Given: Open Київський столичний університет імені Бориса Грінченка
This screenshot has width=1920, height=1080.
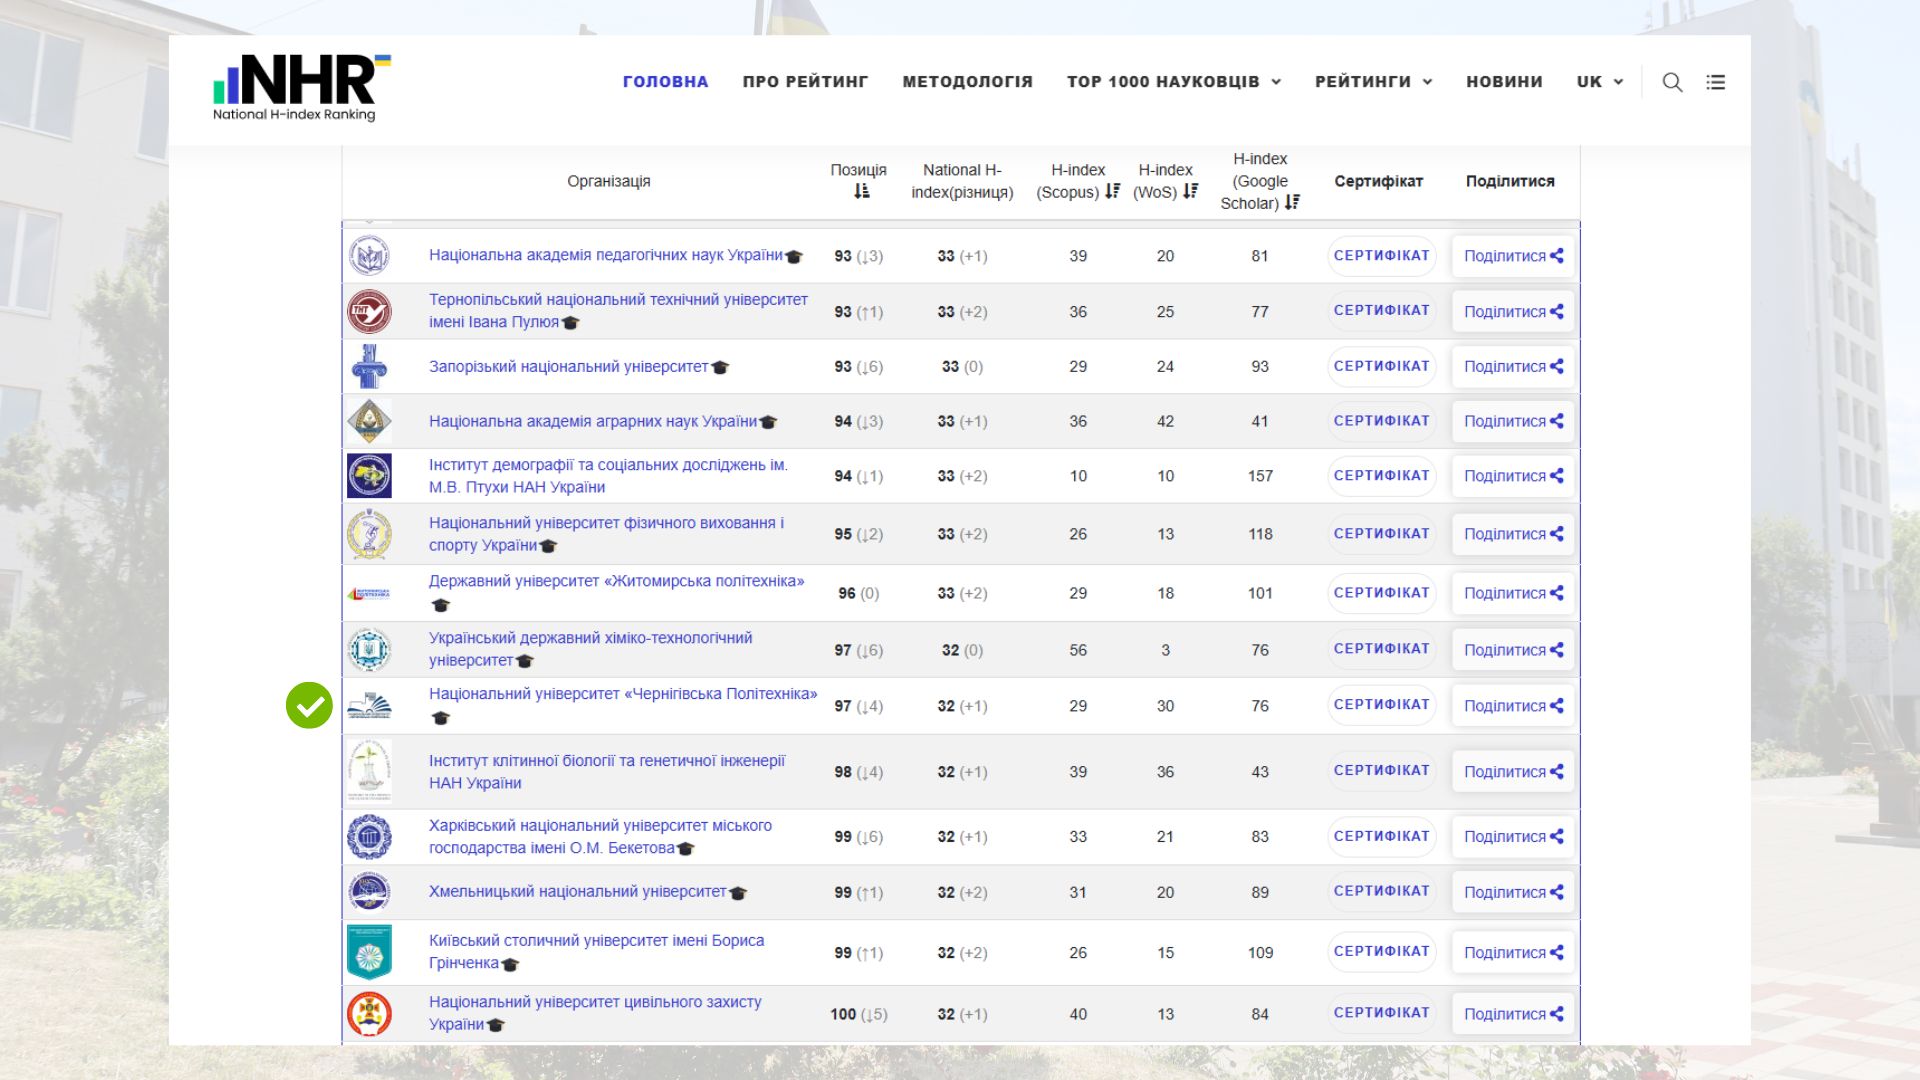Looking at the screenshot, I should [x=596, y=941].
